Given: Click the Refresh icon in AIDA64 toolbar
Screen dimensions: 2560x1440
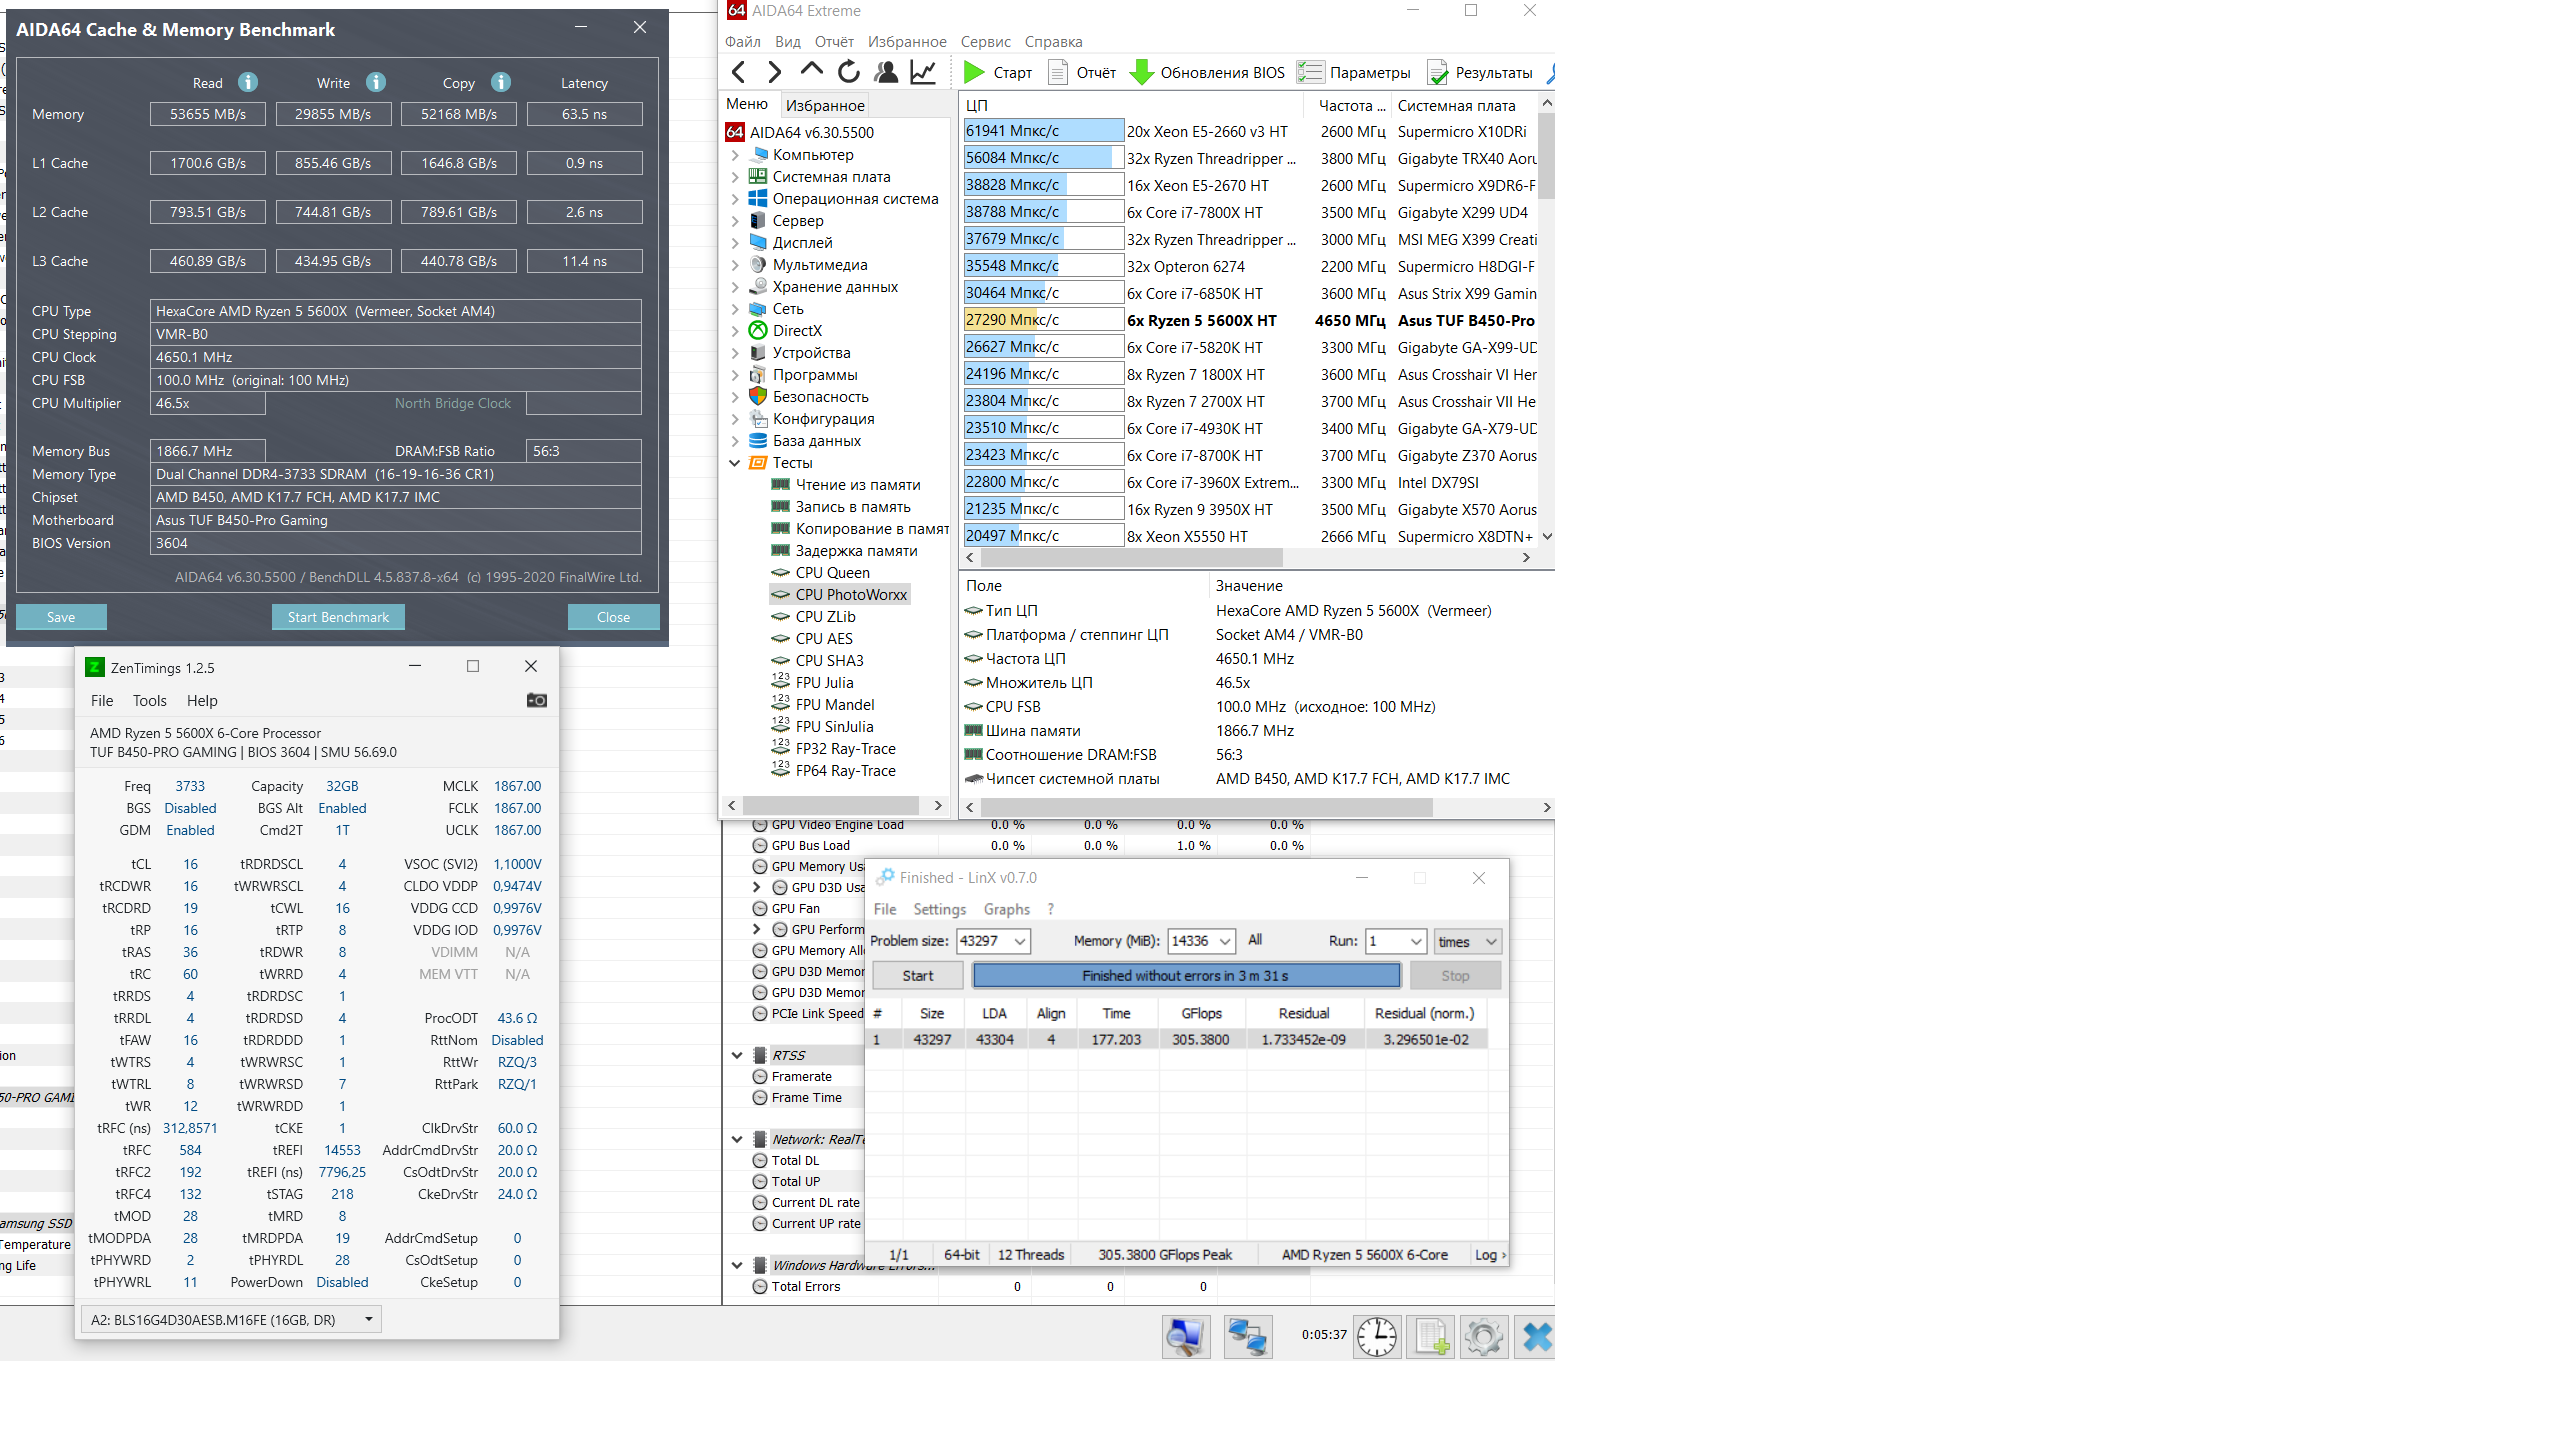Looking at the screenshot, I should (848, 72).
